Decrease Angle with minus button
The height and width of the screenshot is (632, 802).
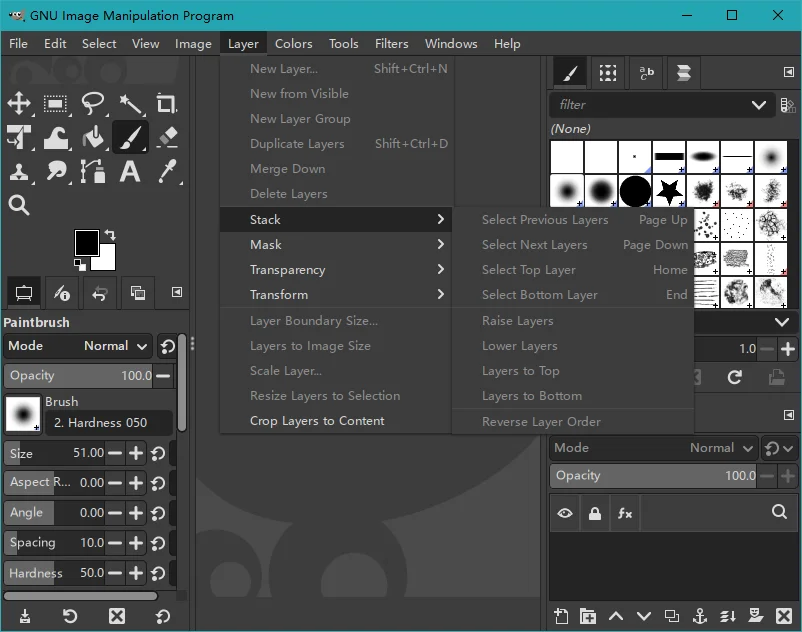[115, 513]
